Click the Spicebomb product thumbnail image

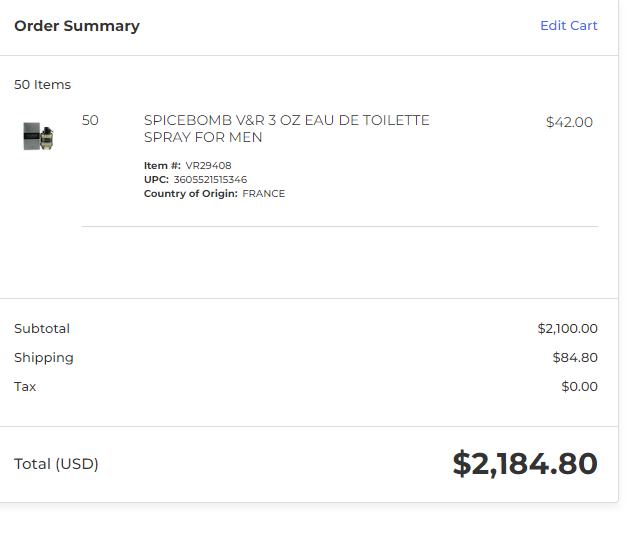[38, 136]
